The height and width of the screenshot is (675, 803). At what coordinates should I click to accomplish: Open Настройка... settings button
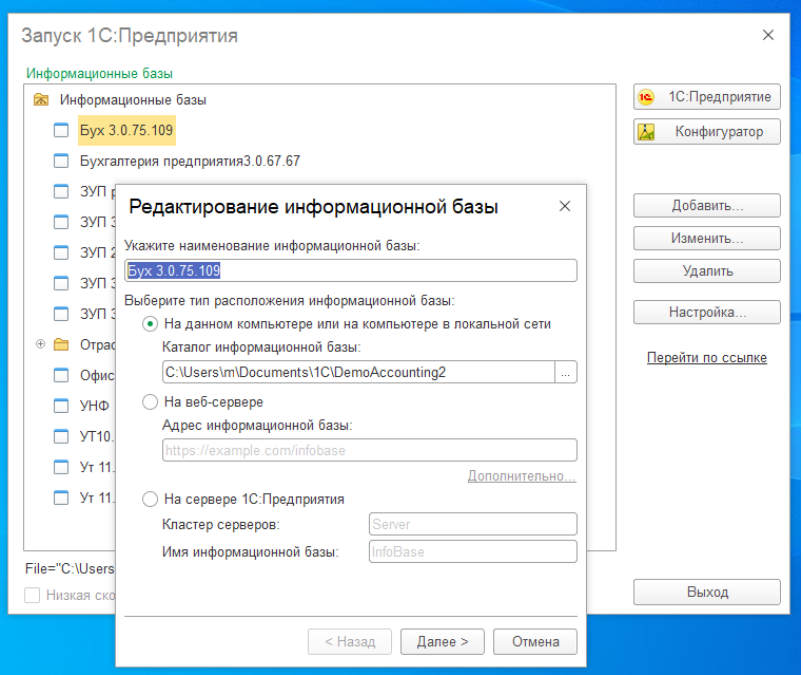(x=707, y=312)
